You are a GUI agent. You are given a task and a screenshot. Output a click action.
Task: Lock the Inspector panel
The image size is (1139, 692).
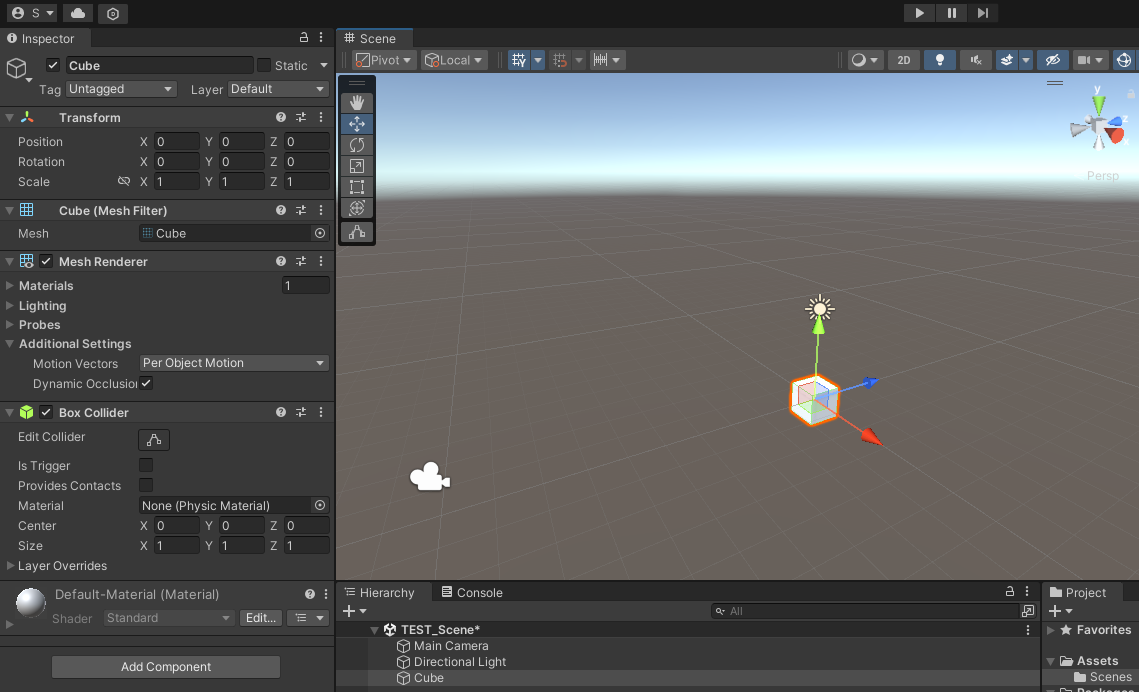[304, 38]
